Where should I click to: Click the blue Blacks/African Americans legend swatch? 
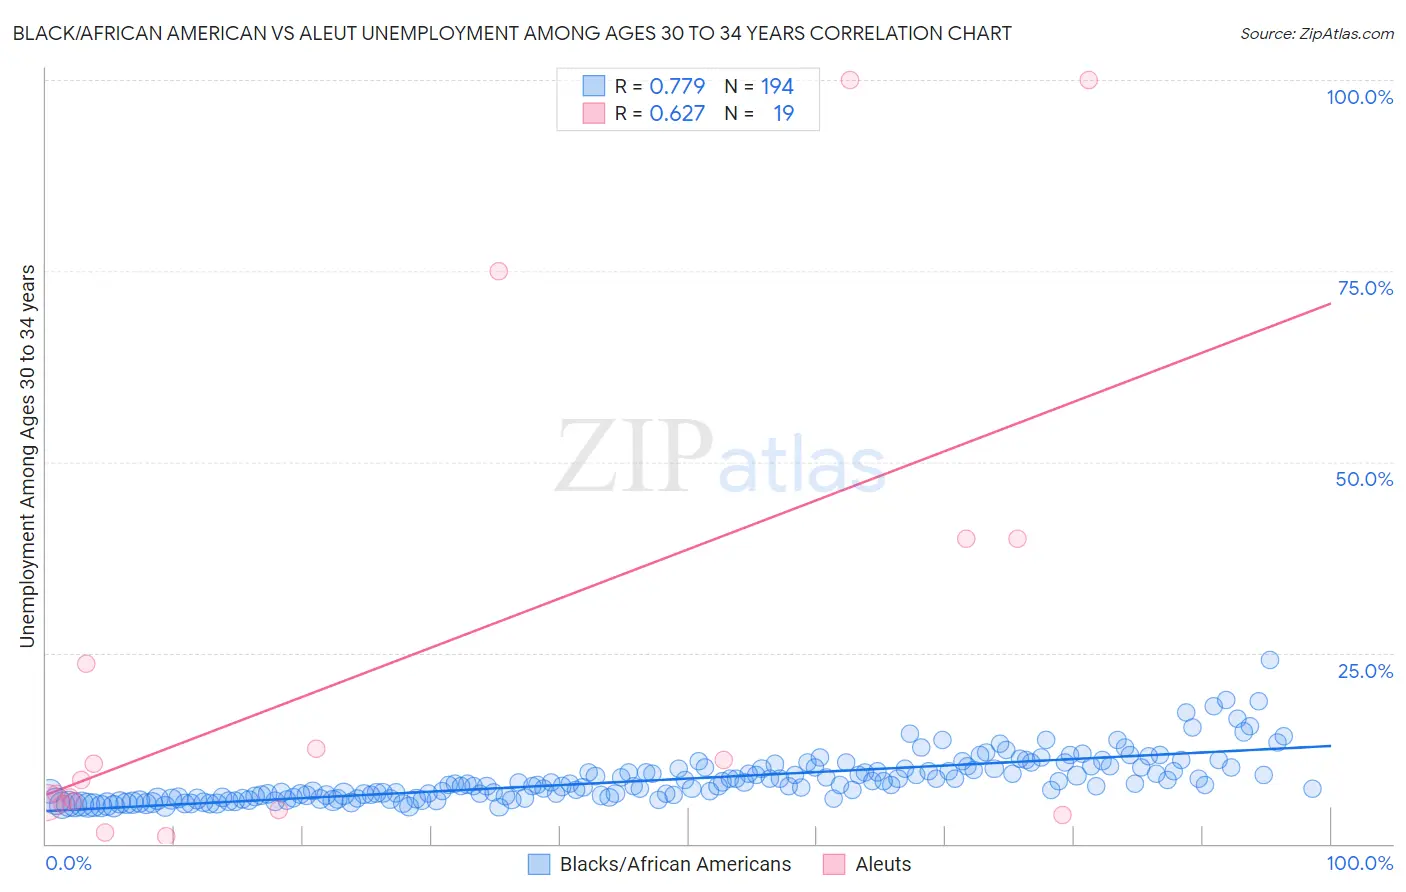[x=539, y=864]
